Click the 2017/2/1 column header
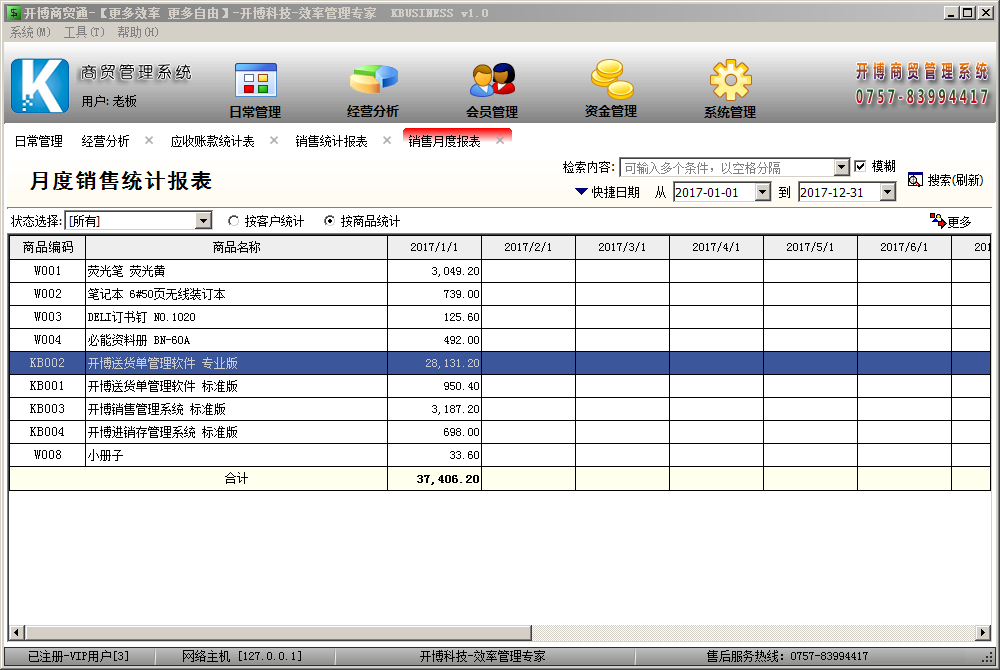Image resolution: width=1000 pixels, height=670 pixels. pyautogui.click(x=529, y=247)
